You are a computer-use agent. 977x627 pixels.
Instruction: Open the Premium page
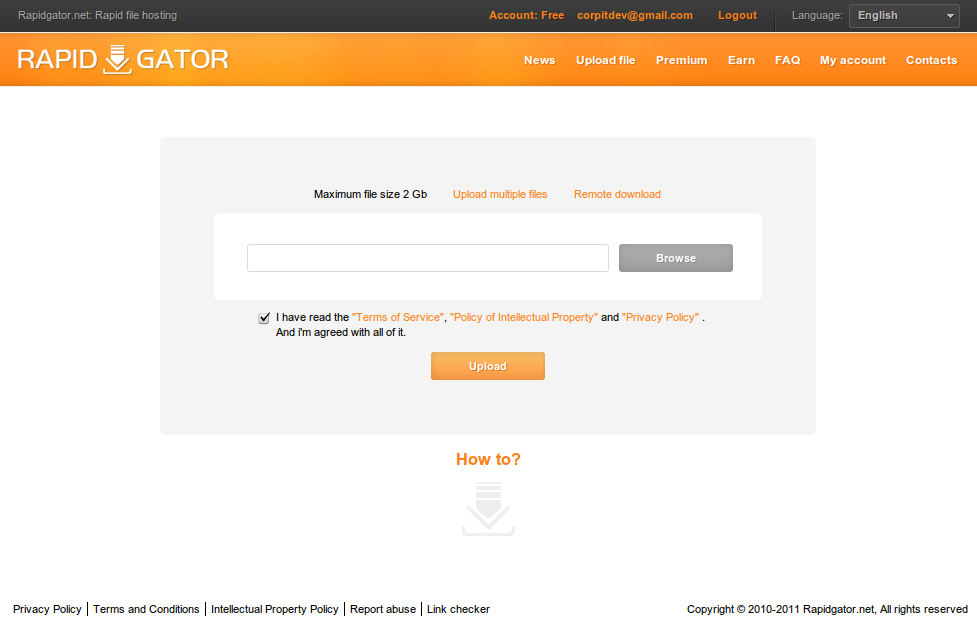[x=682, y=60]
